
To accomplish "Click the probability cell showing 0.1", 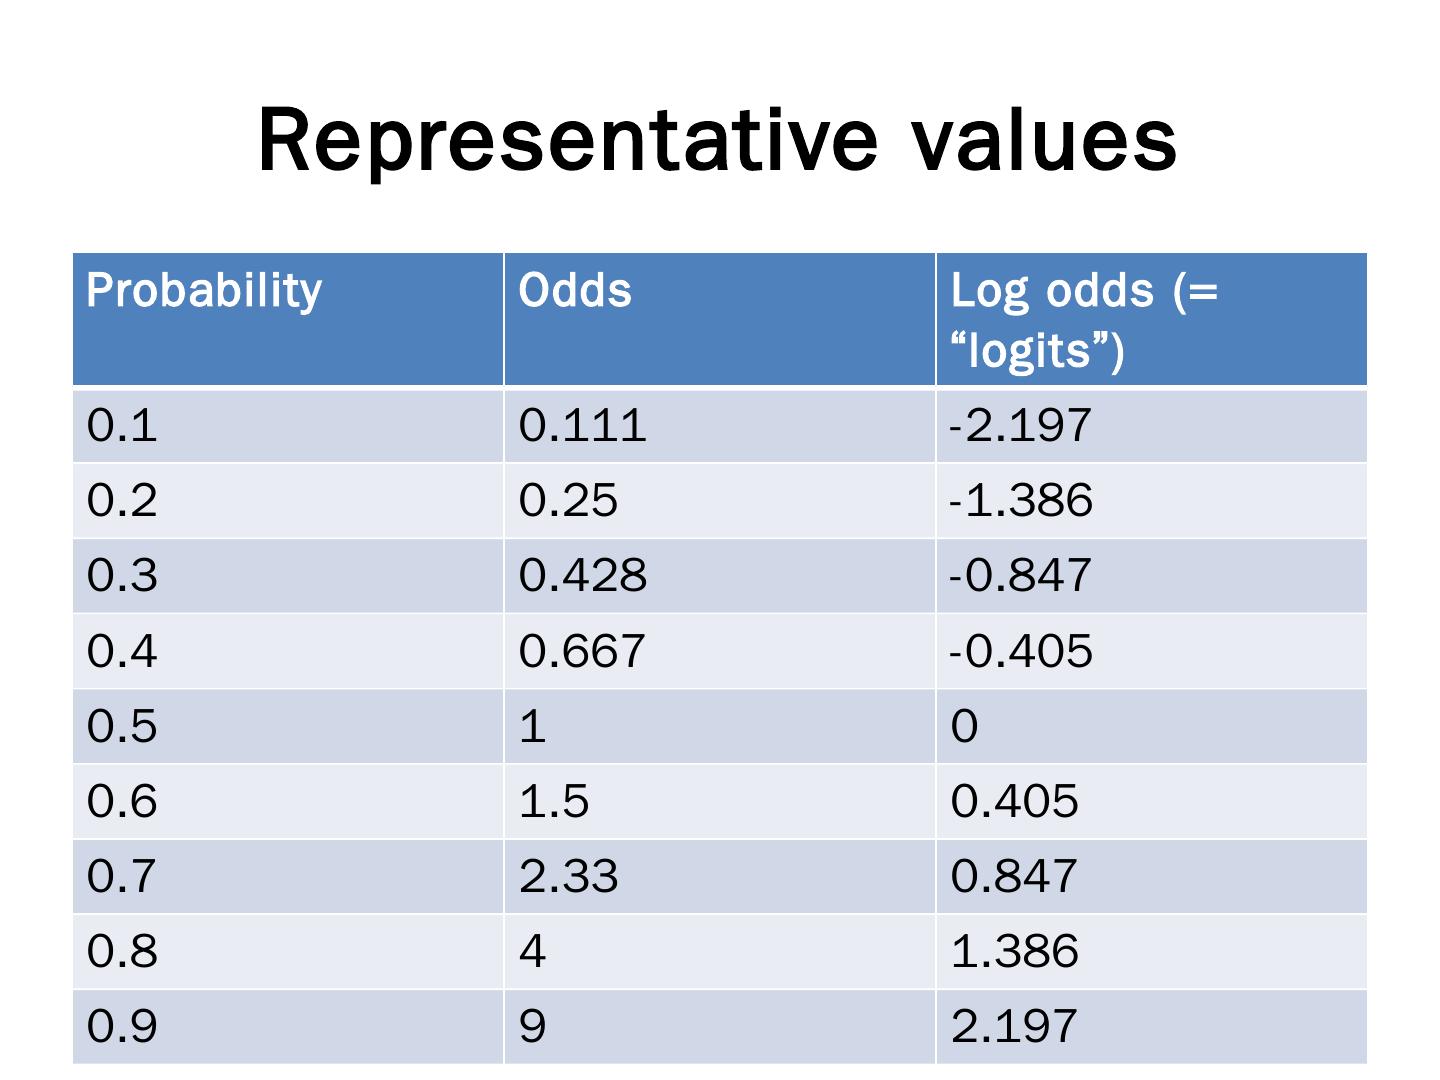I will (x=288, y=426).
